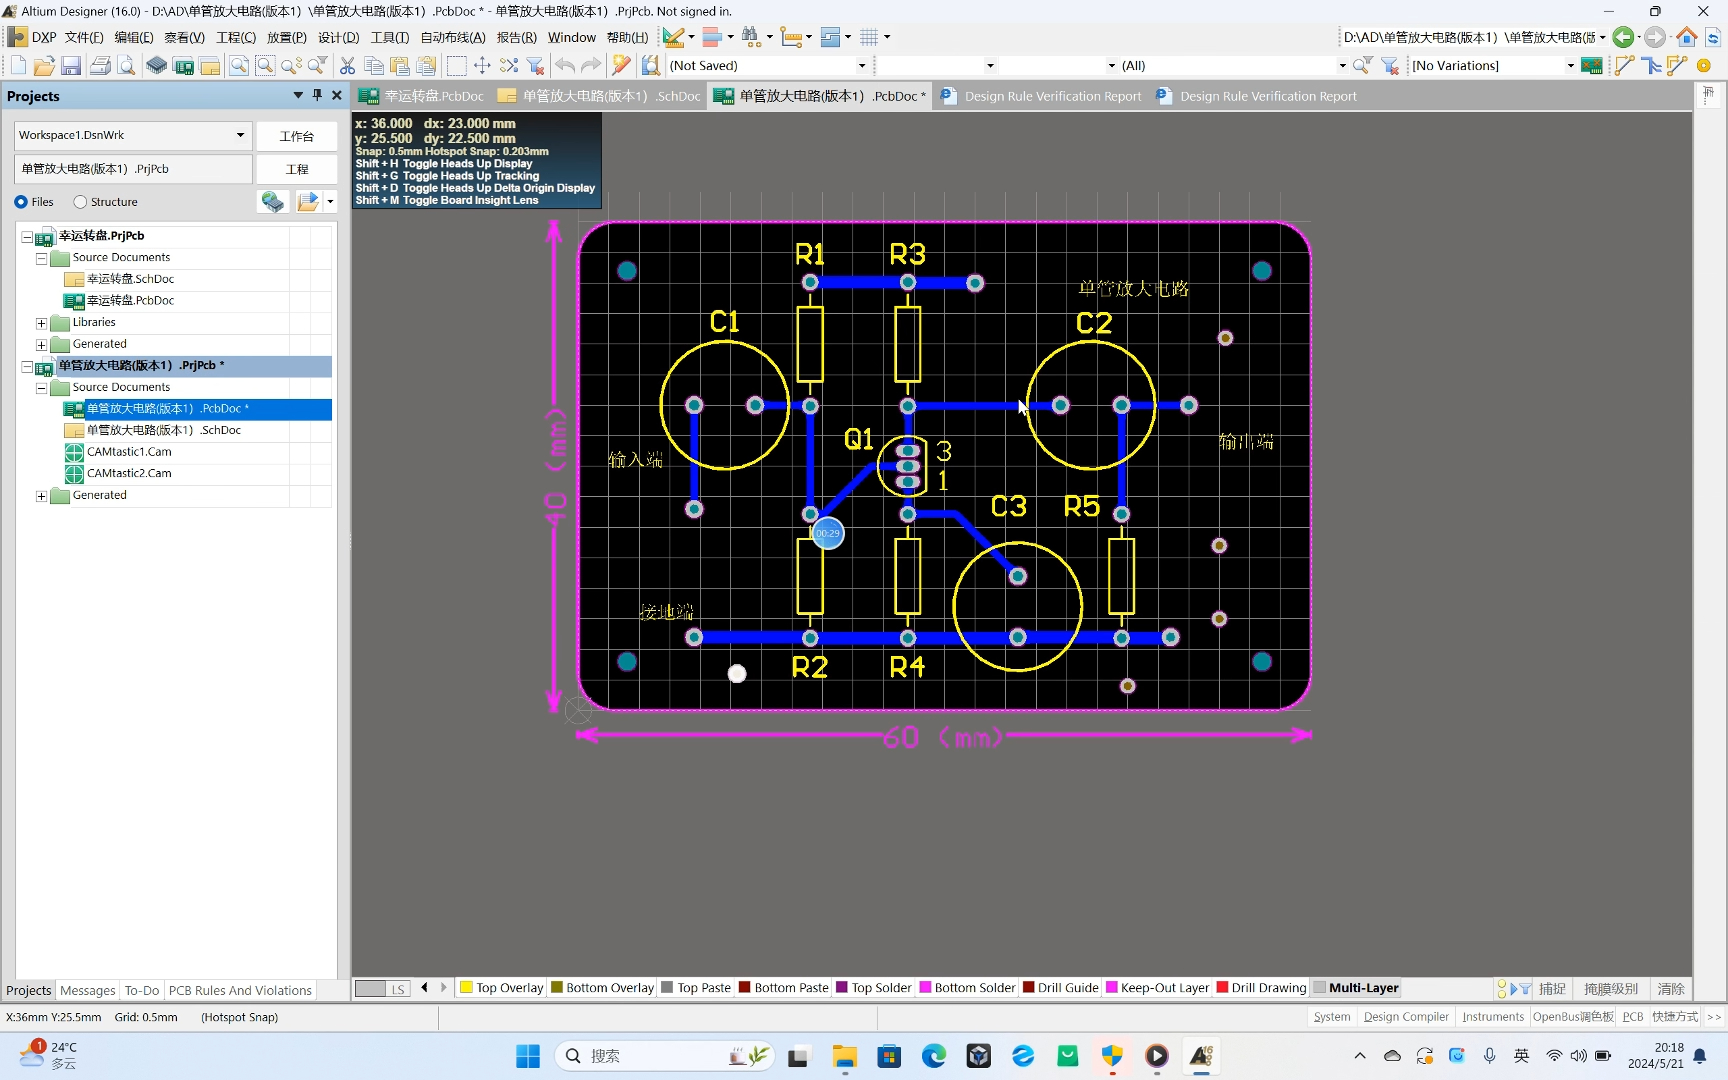Open the Workspace1.DsnWrk dropdown
Viewport: 1728px width, 1080px height.
point(240,135)
